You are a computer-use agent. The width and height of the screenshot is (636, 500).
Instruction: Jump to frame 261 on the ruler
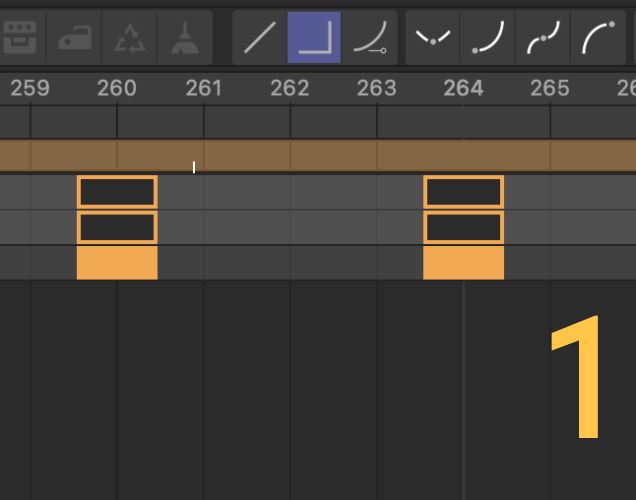(204, 88)
